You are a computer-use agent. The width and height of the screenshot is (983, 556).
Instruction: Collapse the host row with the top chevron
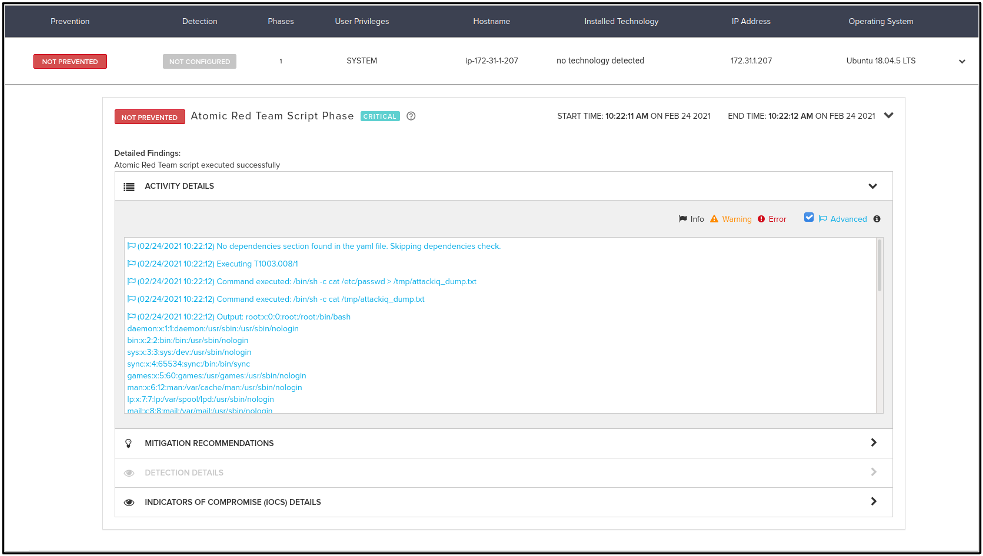pos(962,61)
